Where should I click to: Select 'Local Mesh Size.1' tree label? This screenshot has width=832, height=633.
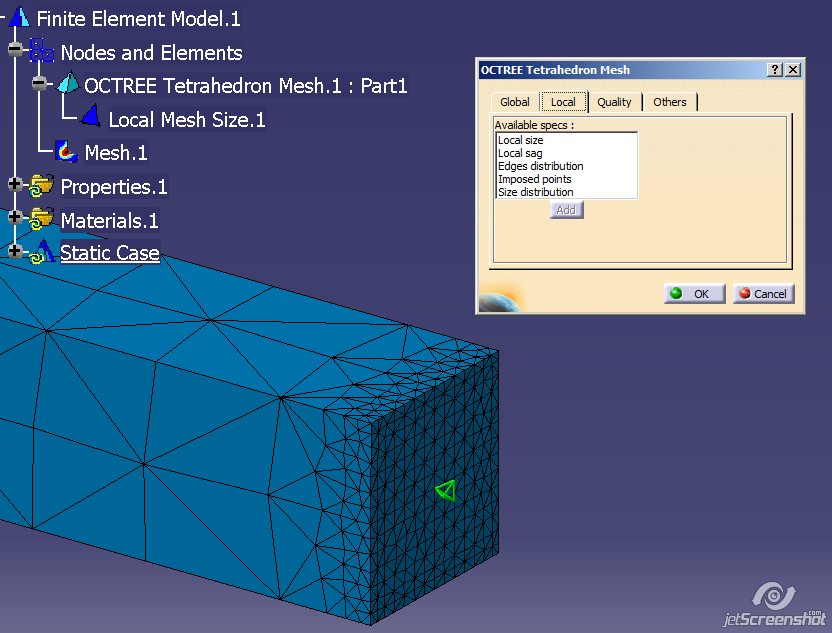[x=187, y=119]
